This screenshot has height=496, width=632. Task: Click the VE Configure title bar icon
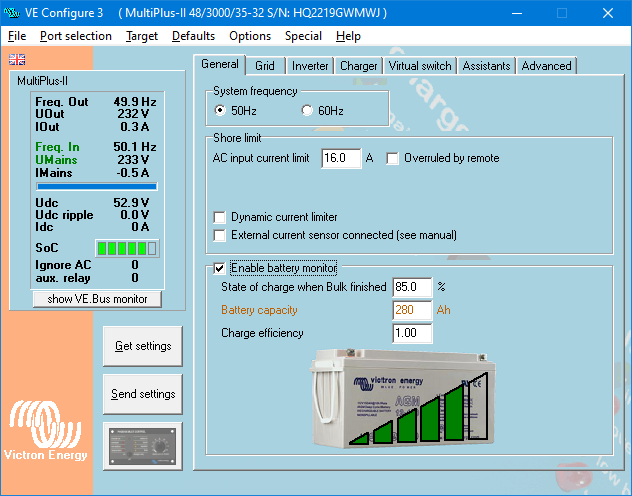click(13, 13)
